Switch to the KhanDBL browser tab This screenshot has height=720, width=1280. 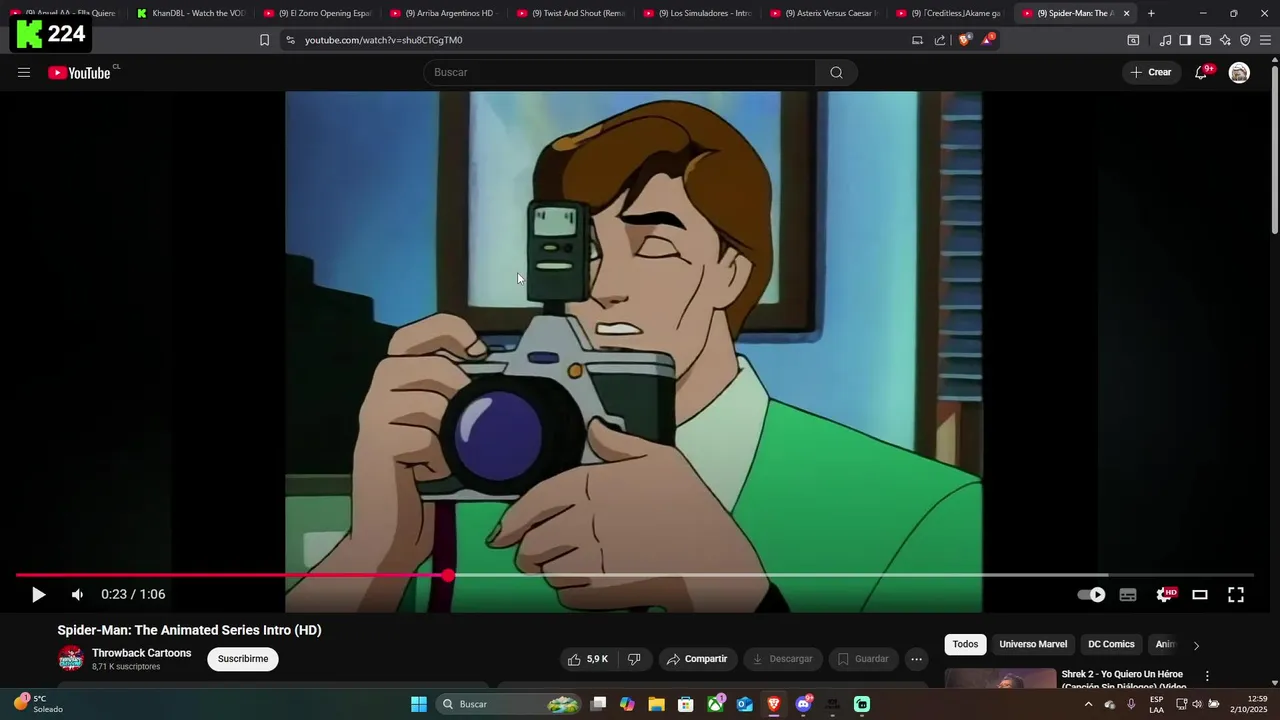(x=190, y=13)
